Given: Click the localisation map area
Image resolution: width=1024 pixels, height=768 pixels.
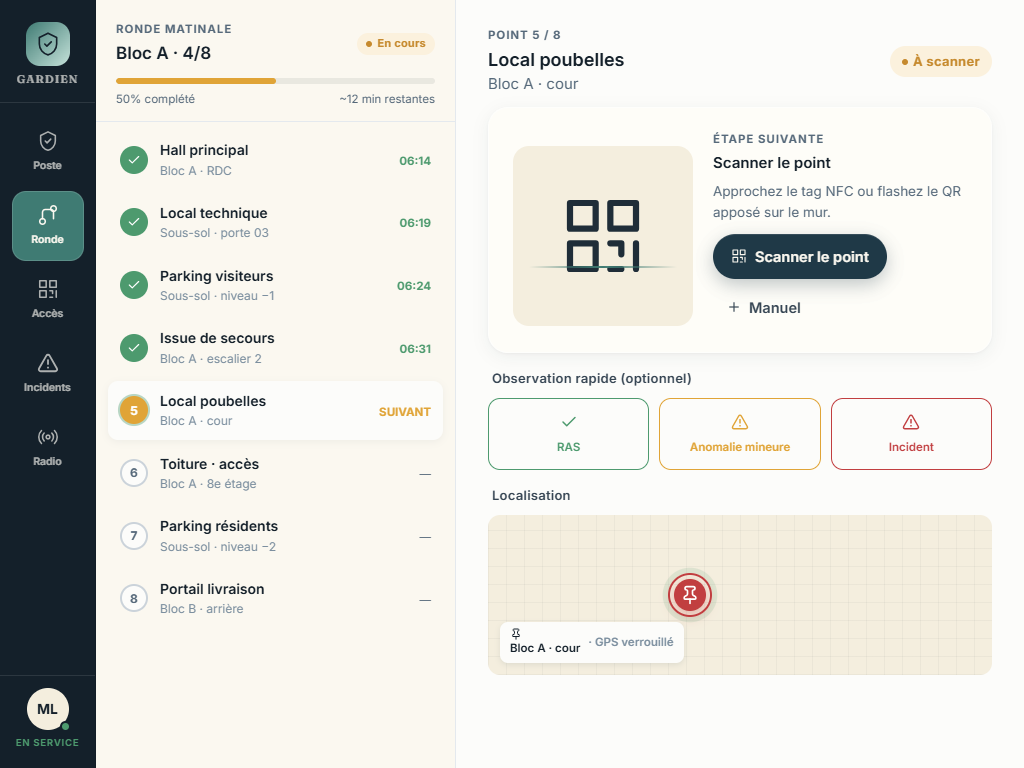Looking at the screenshot, I should coord(739,595).
